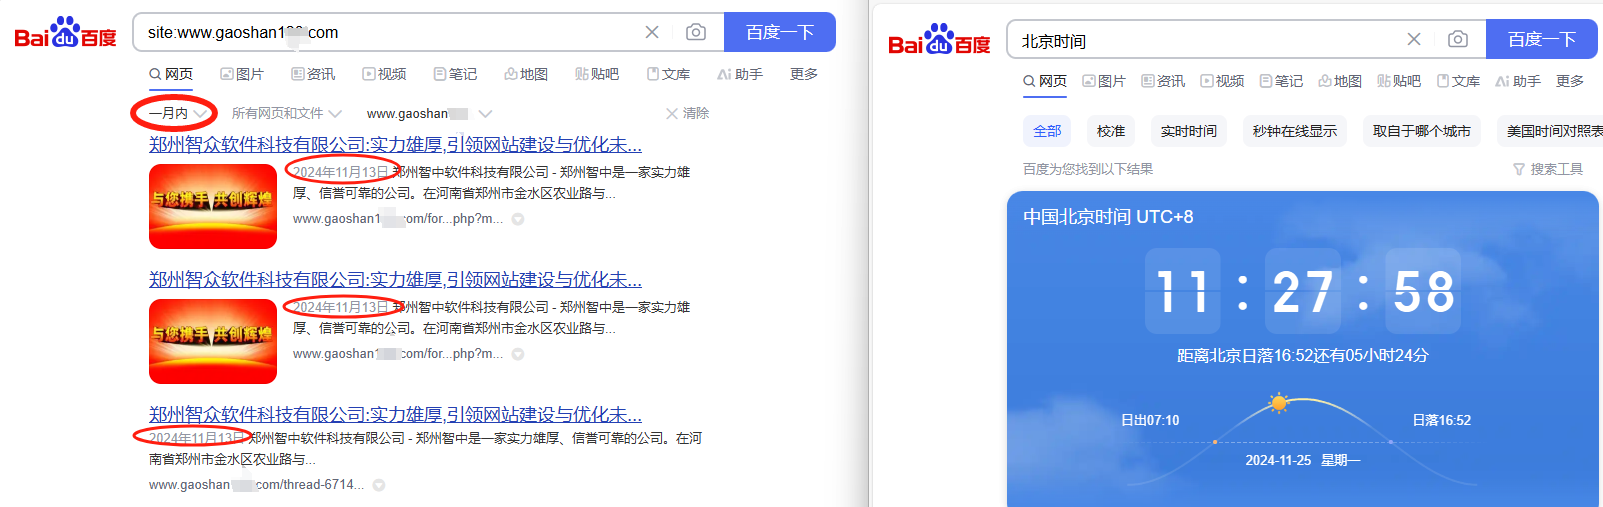Click the Baidu logo in right window

click(x=939, y=40)
